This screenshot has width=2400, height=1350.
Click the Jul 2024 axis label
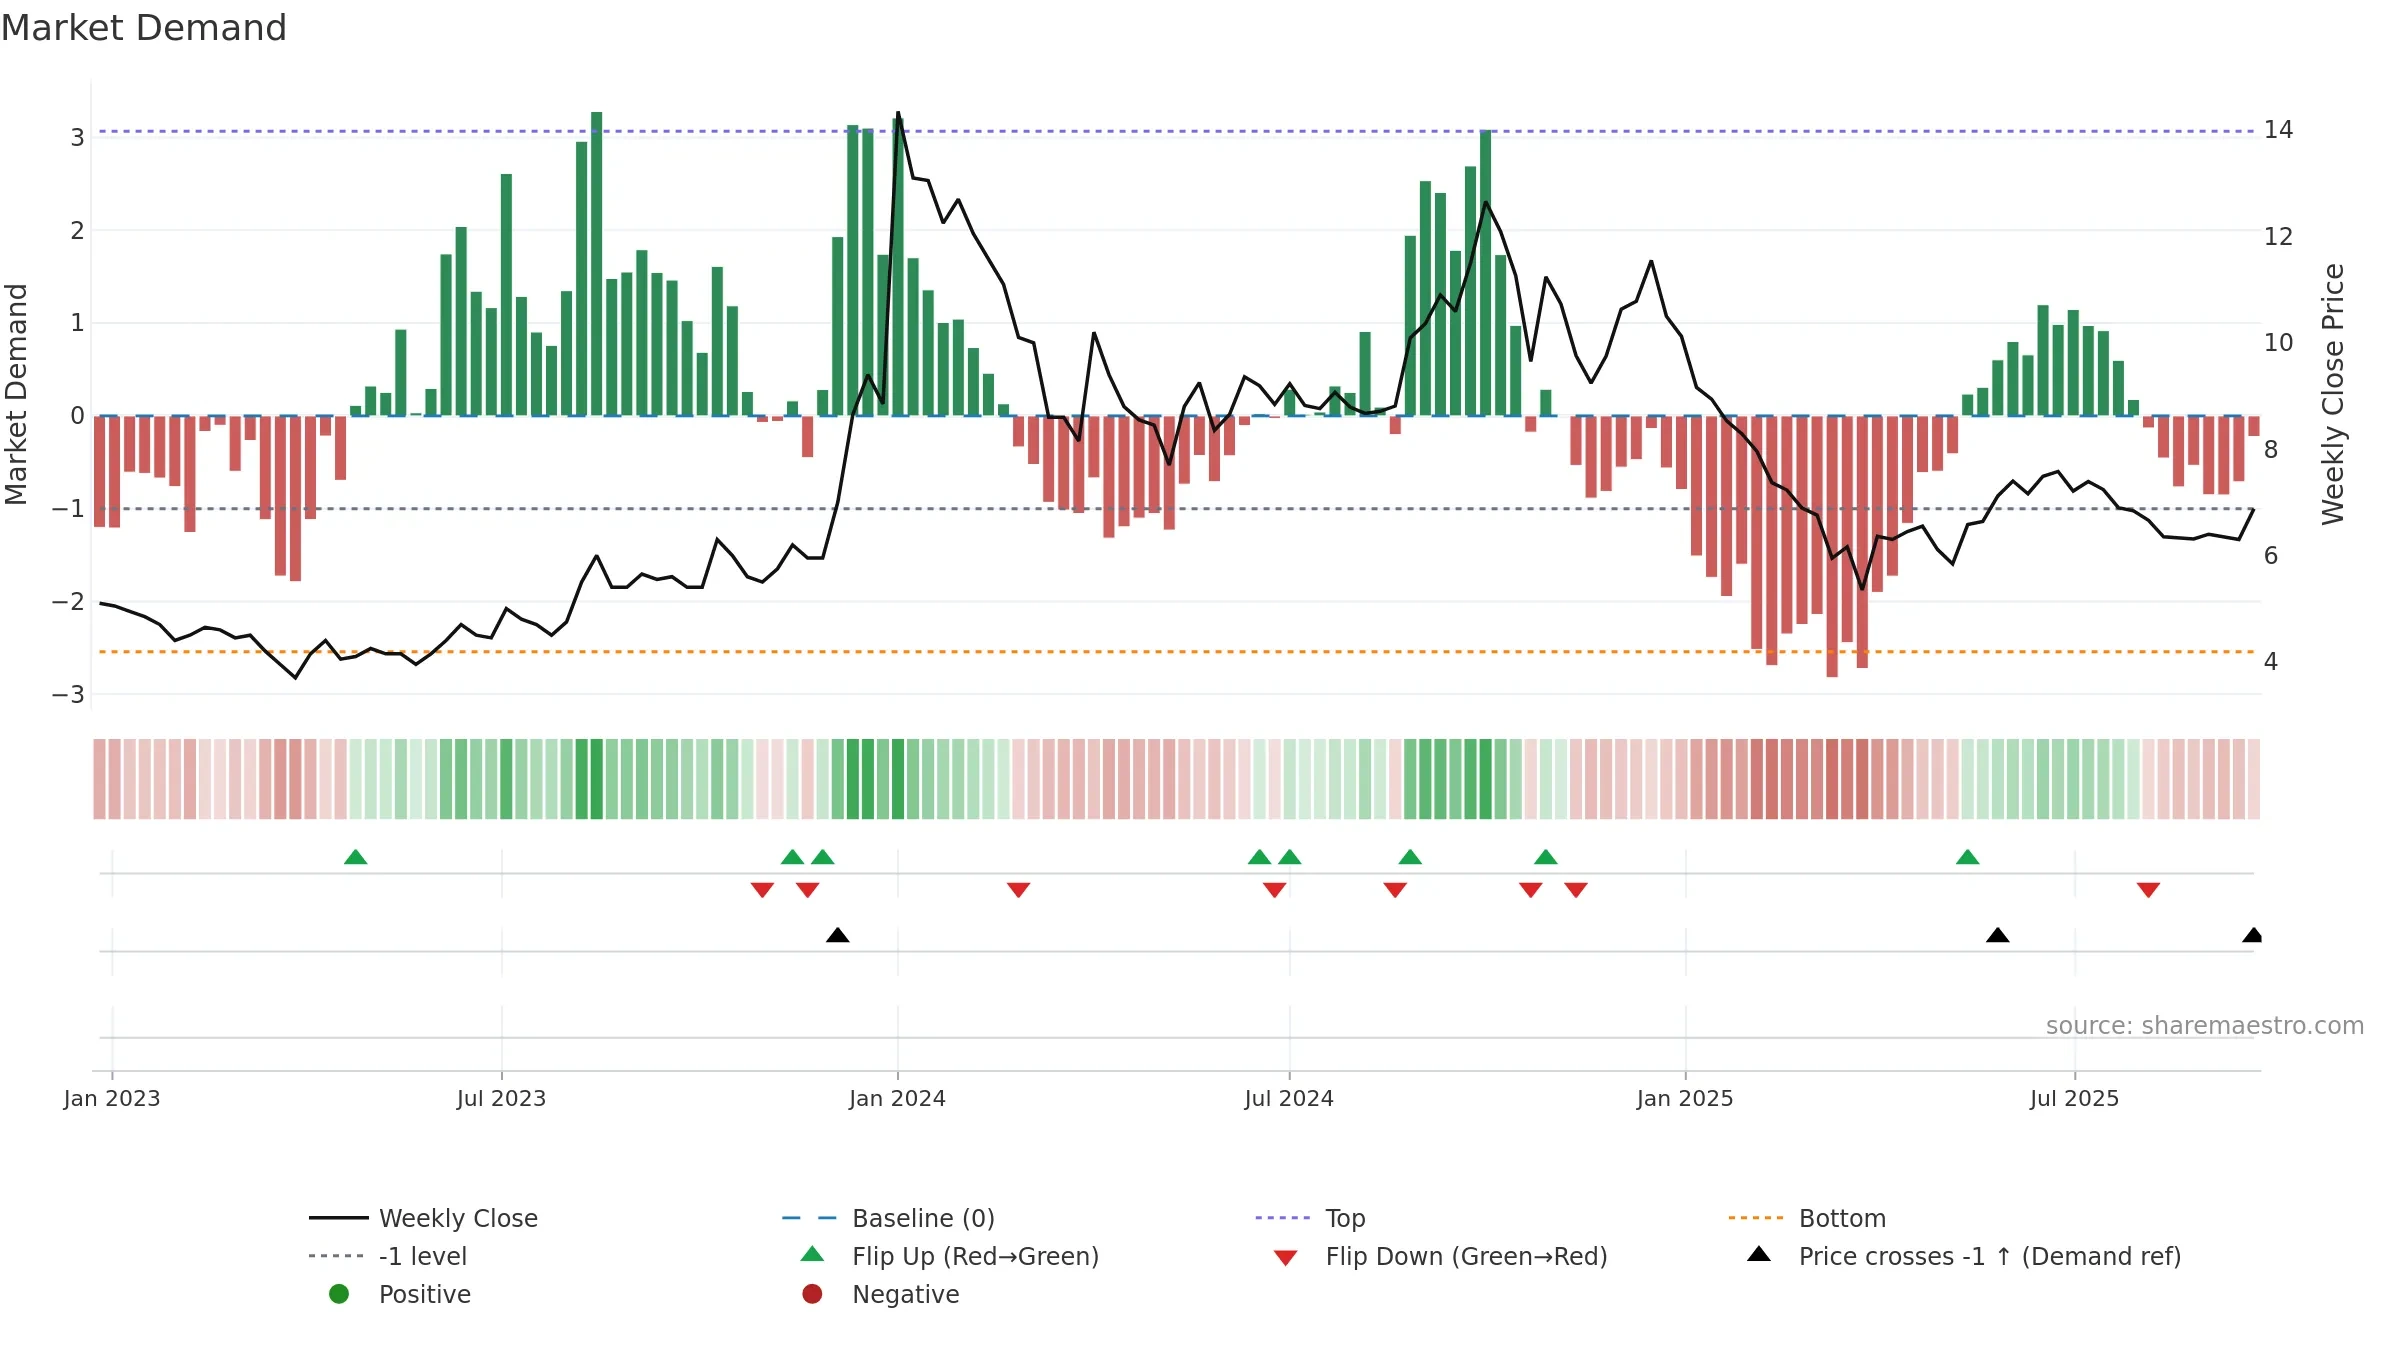(x=1289, y=1098)
